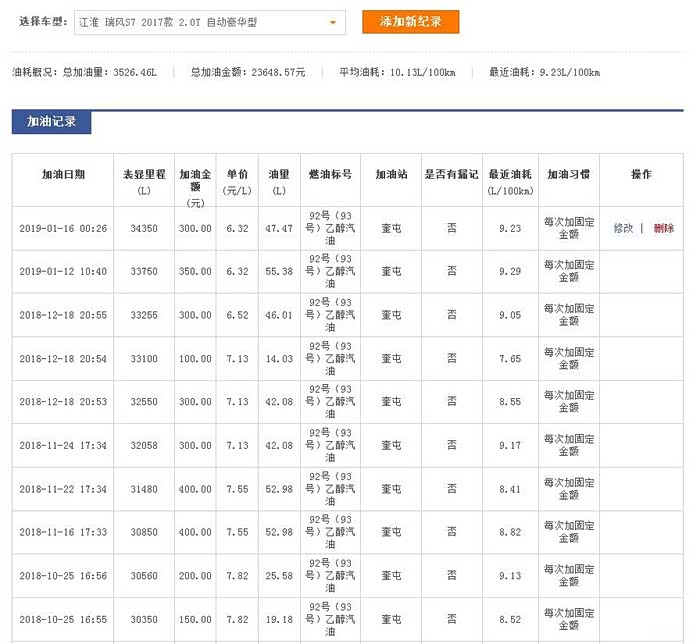Click the 33255 mileage cell
The image size is (700, 644).
[x=144, y=315]
